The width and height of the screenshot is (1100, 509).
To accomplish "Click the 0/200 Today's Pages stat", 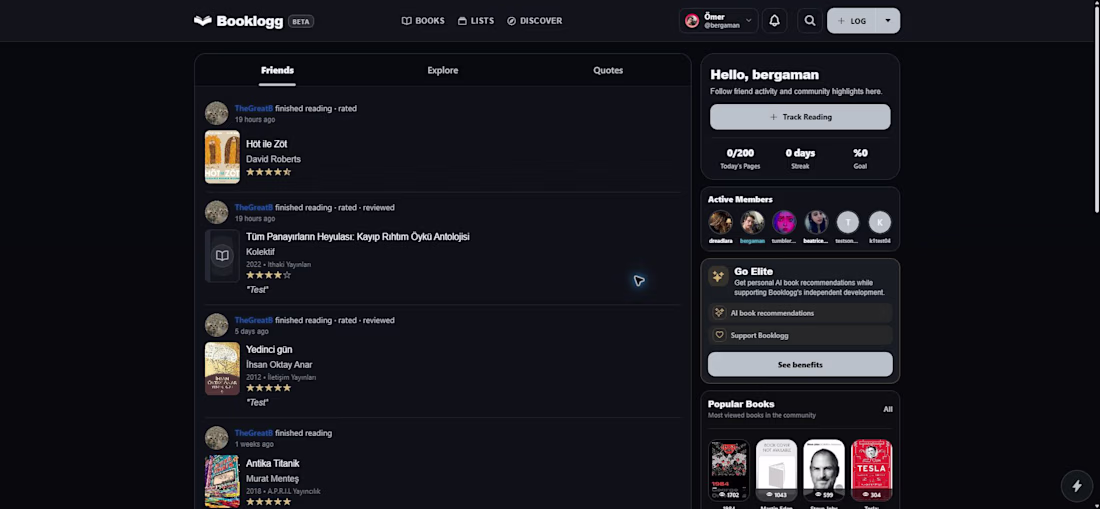I will [740, 158].
